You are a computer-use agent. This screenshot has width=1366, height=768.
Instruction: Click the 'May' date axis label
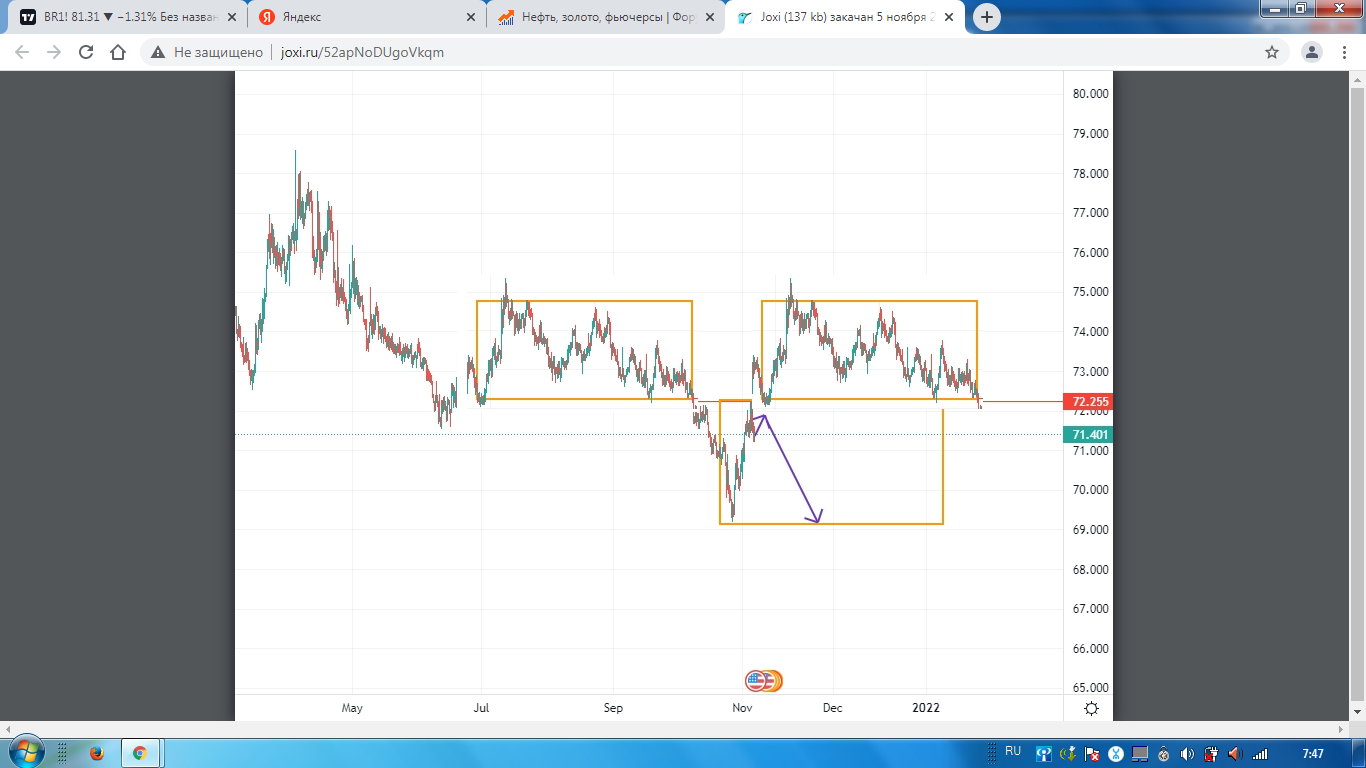pyautogui.click(x=352, y=708)
